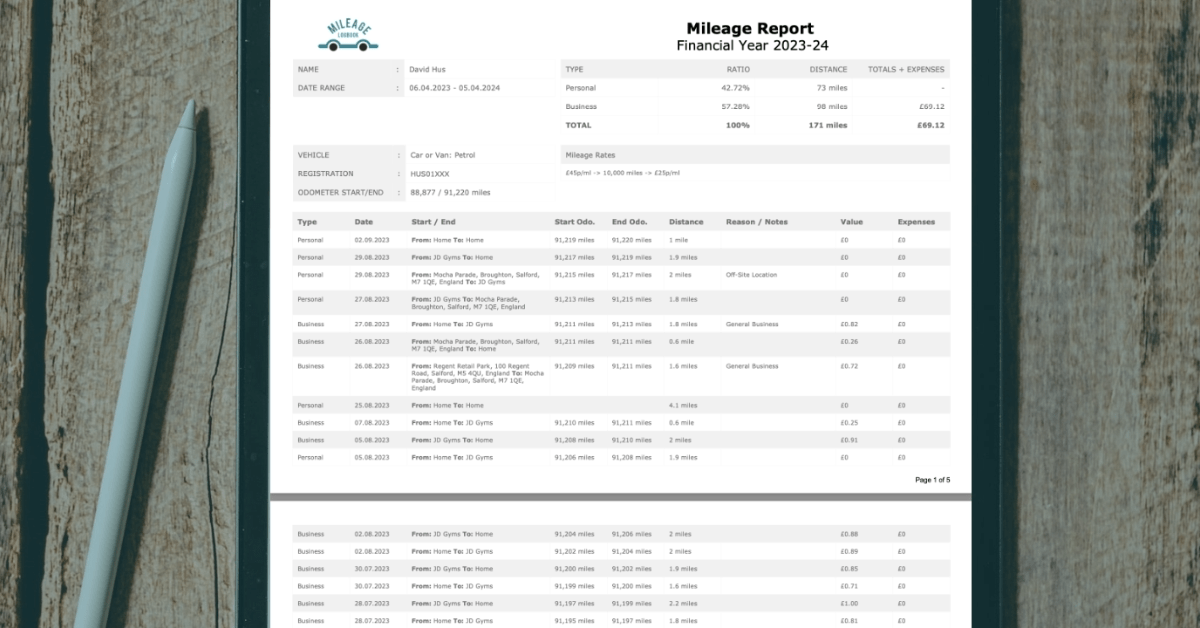Click the Business ratio "57.28%"

(735, 106)
